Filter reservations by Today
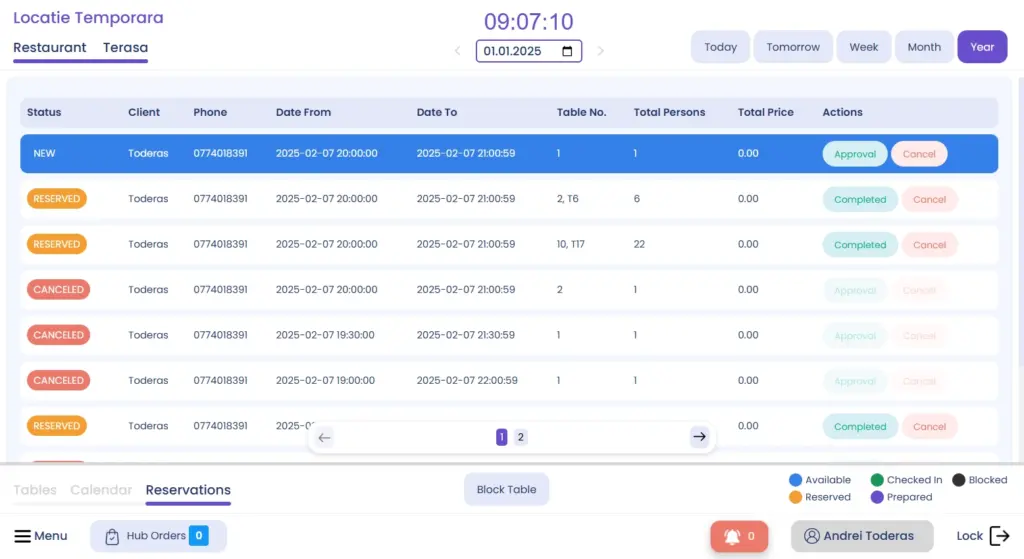 click(x=720, y=47)
